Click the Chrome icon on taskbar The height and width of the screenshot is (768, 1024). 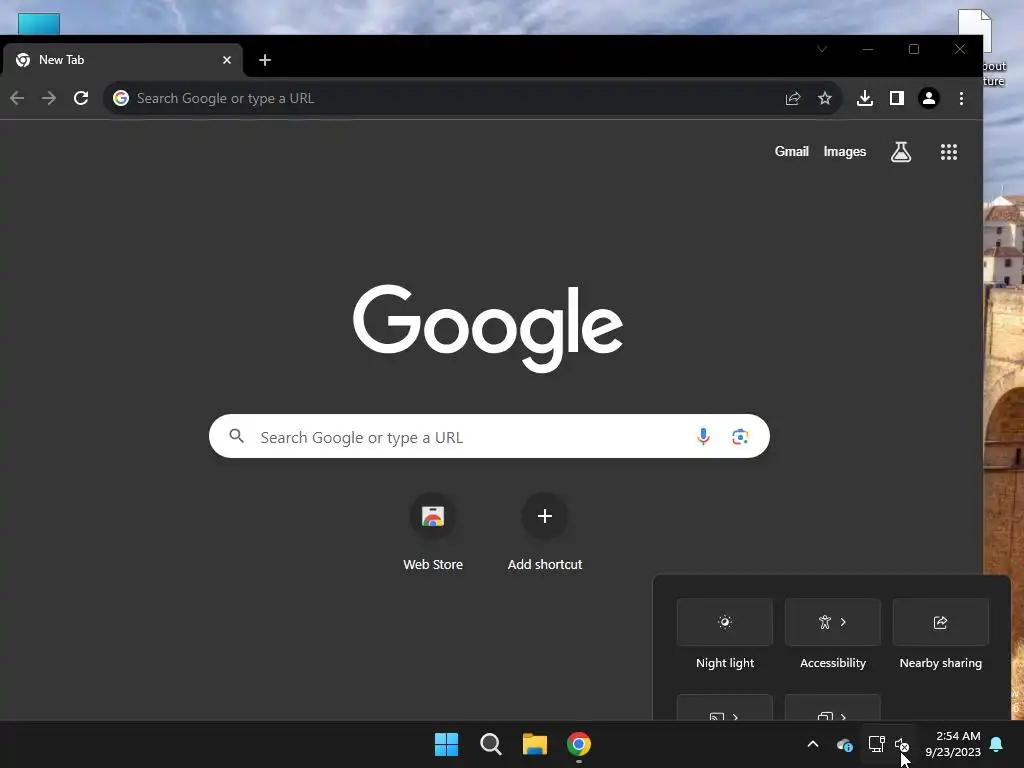pyautogui.click(x=579, y=744)
